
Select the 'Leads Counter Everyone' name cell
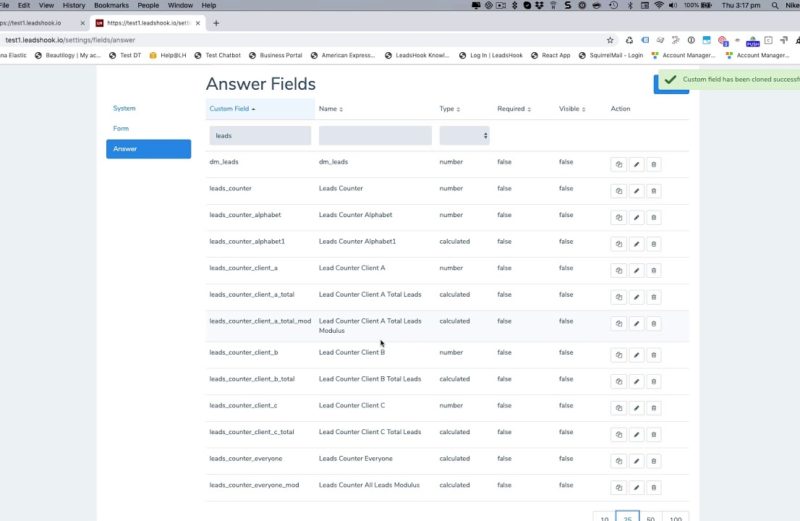point(356,459)
